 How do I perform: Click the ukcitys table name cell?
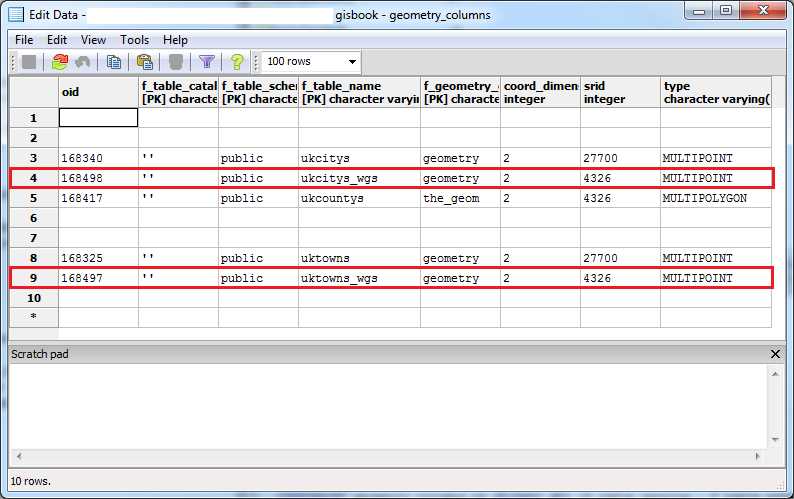tap(359, 158)
